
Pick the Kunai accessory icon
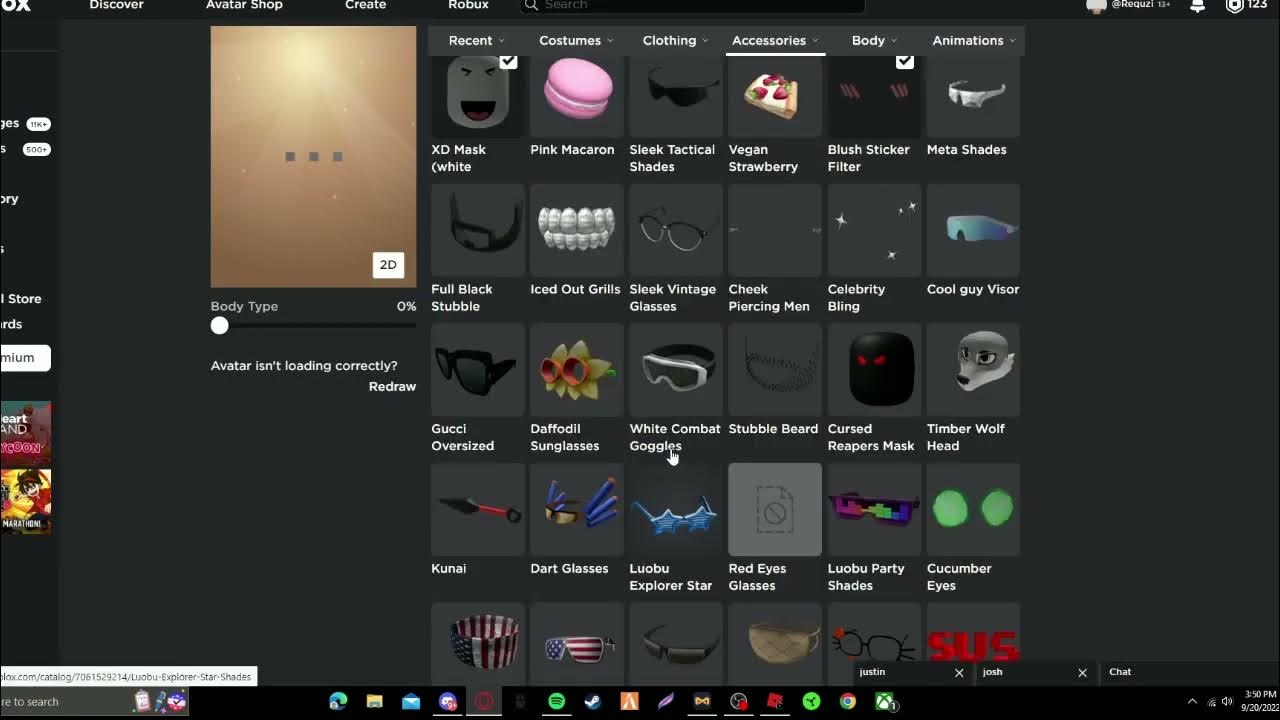coord(477,509)
